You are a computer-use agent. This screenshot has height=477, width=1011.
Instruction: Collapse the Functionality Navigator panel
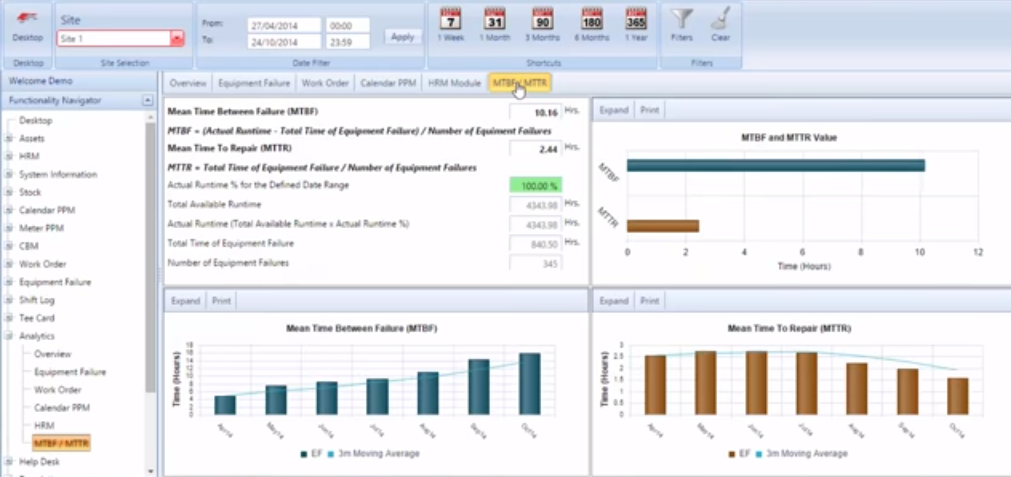click(x=148, y=101)
